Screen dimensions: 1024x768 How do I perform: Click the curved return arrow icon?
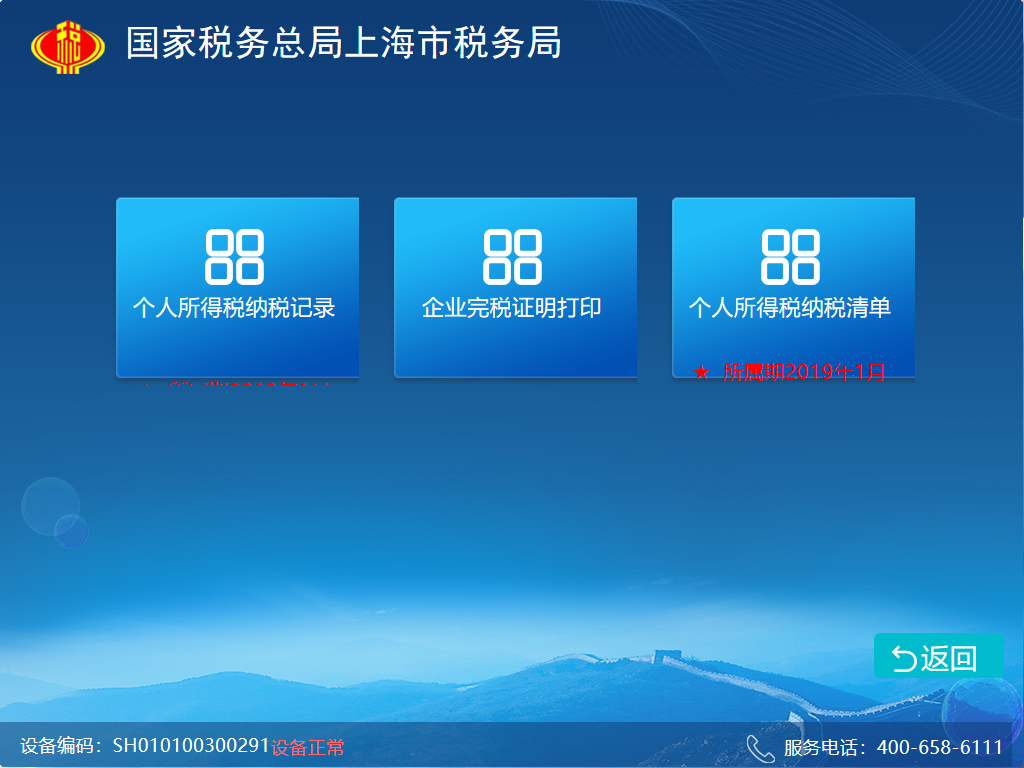pyautogui.click(x=903, y=659)
